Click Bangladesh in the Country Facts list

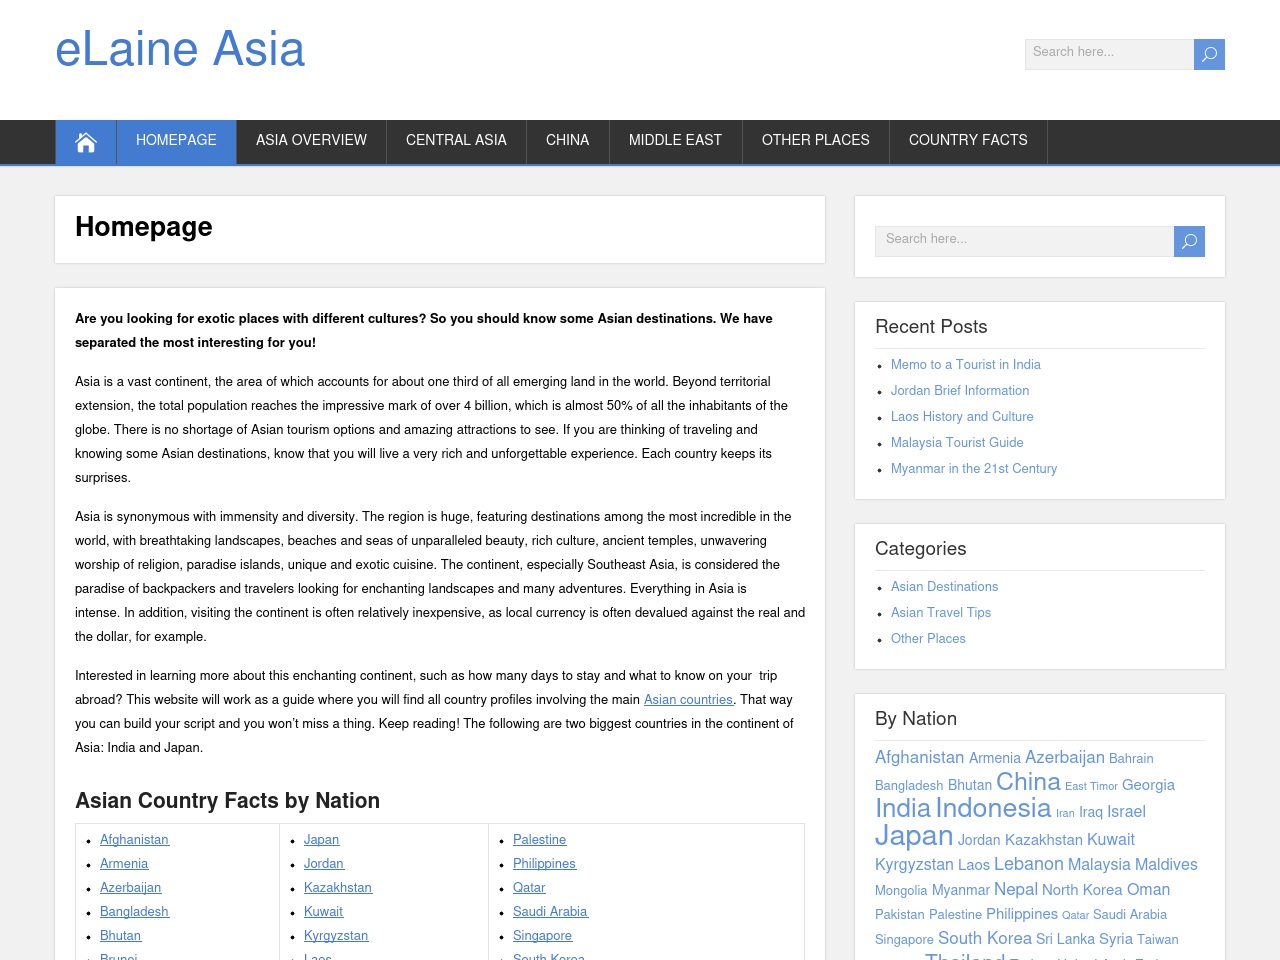pos(134,912)
